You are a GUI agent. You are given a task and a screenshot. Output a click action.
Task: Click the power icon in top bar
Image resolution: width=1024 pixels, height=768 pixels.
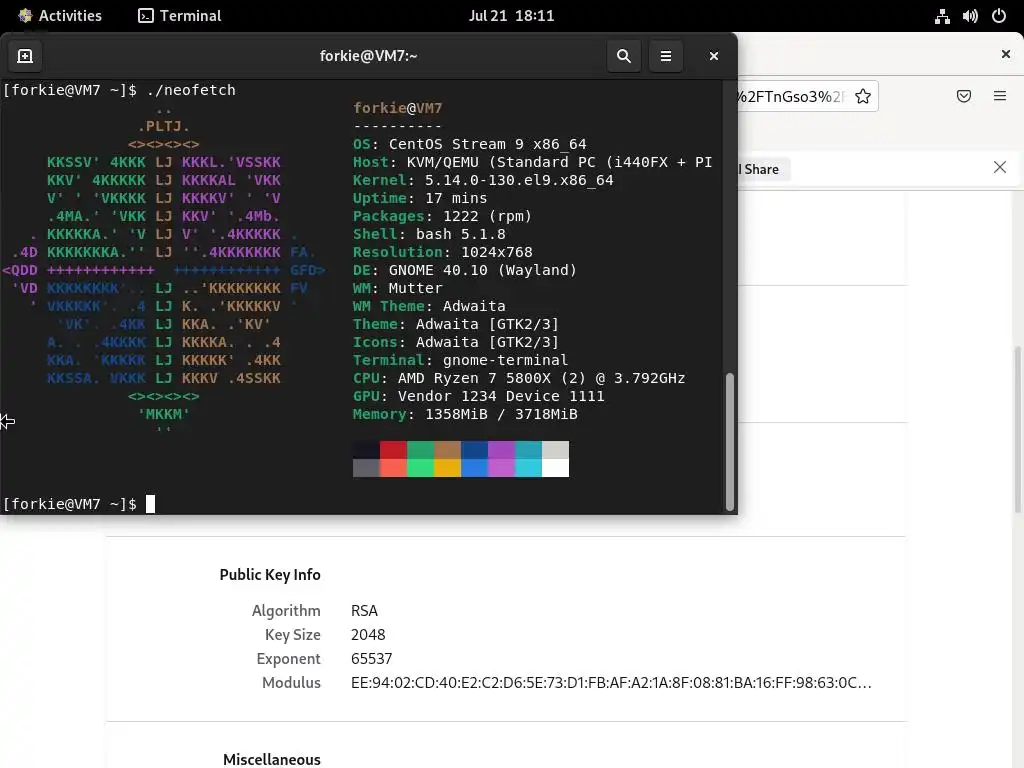(999, 16)
